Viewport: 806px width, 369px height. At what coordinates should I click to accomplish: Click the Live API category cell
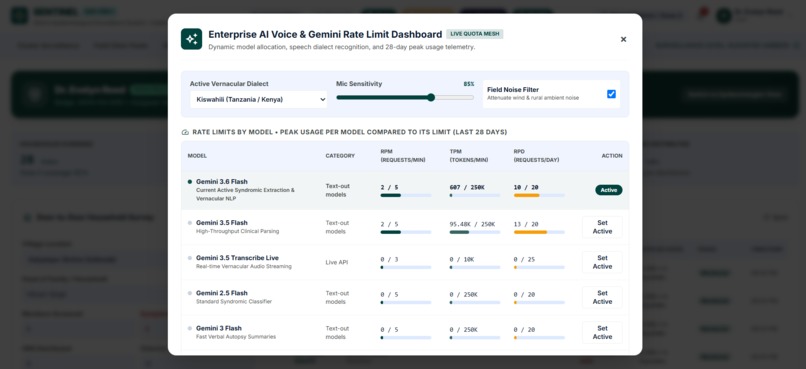[x=337, y=263]
